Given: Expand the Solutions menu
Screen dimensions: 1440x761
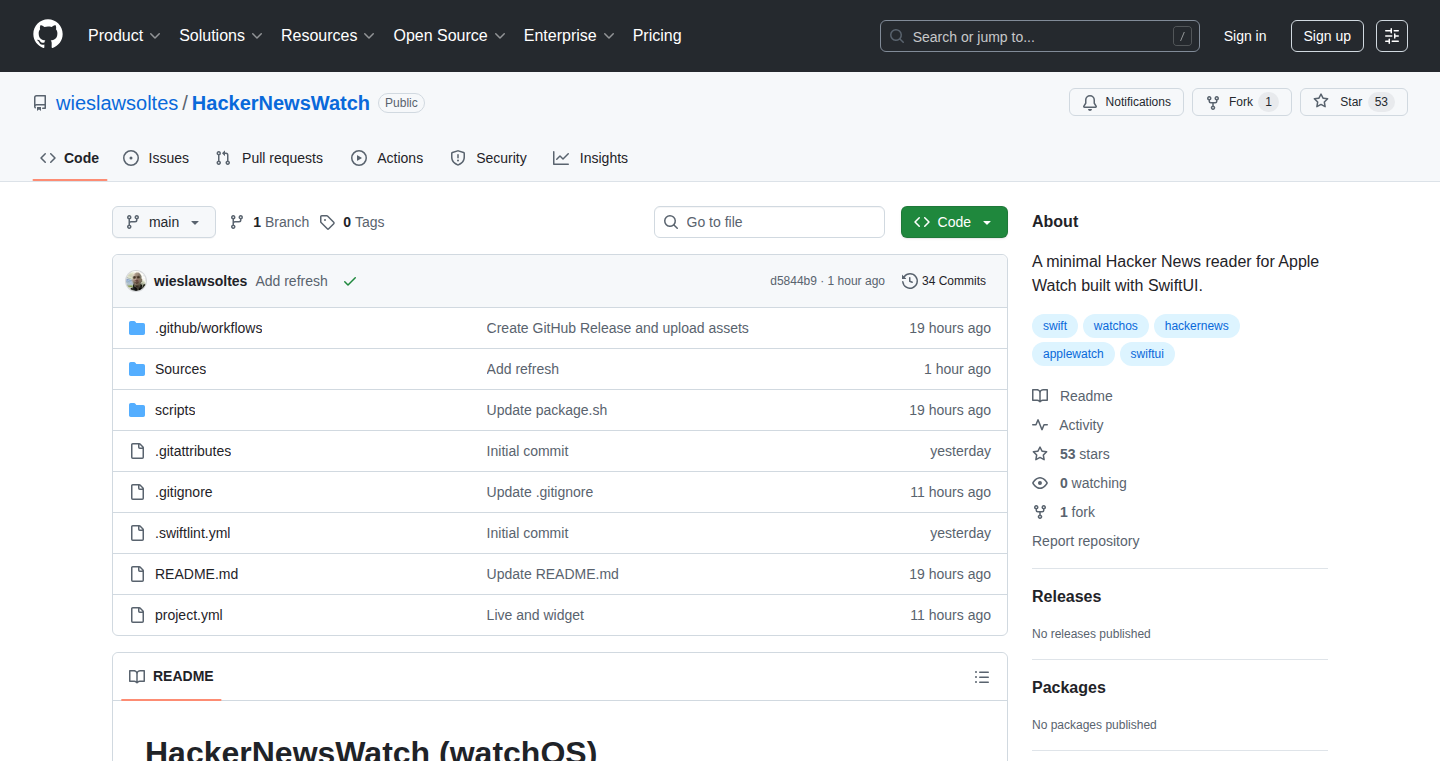Looking at the screenshot, I should click(x=221, y=36).
